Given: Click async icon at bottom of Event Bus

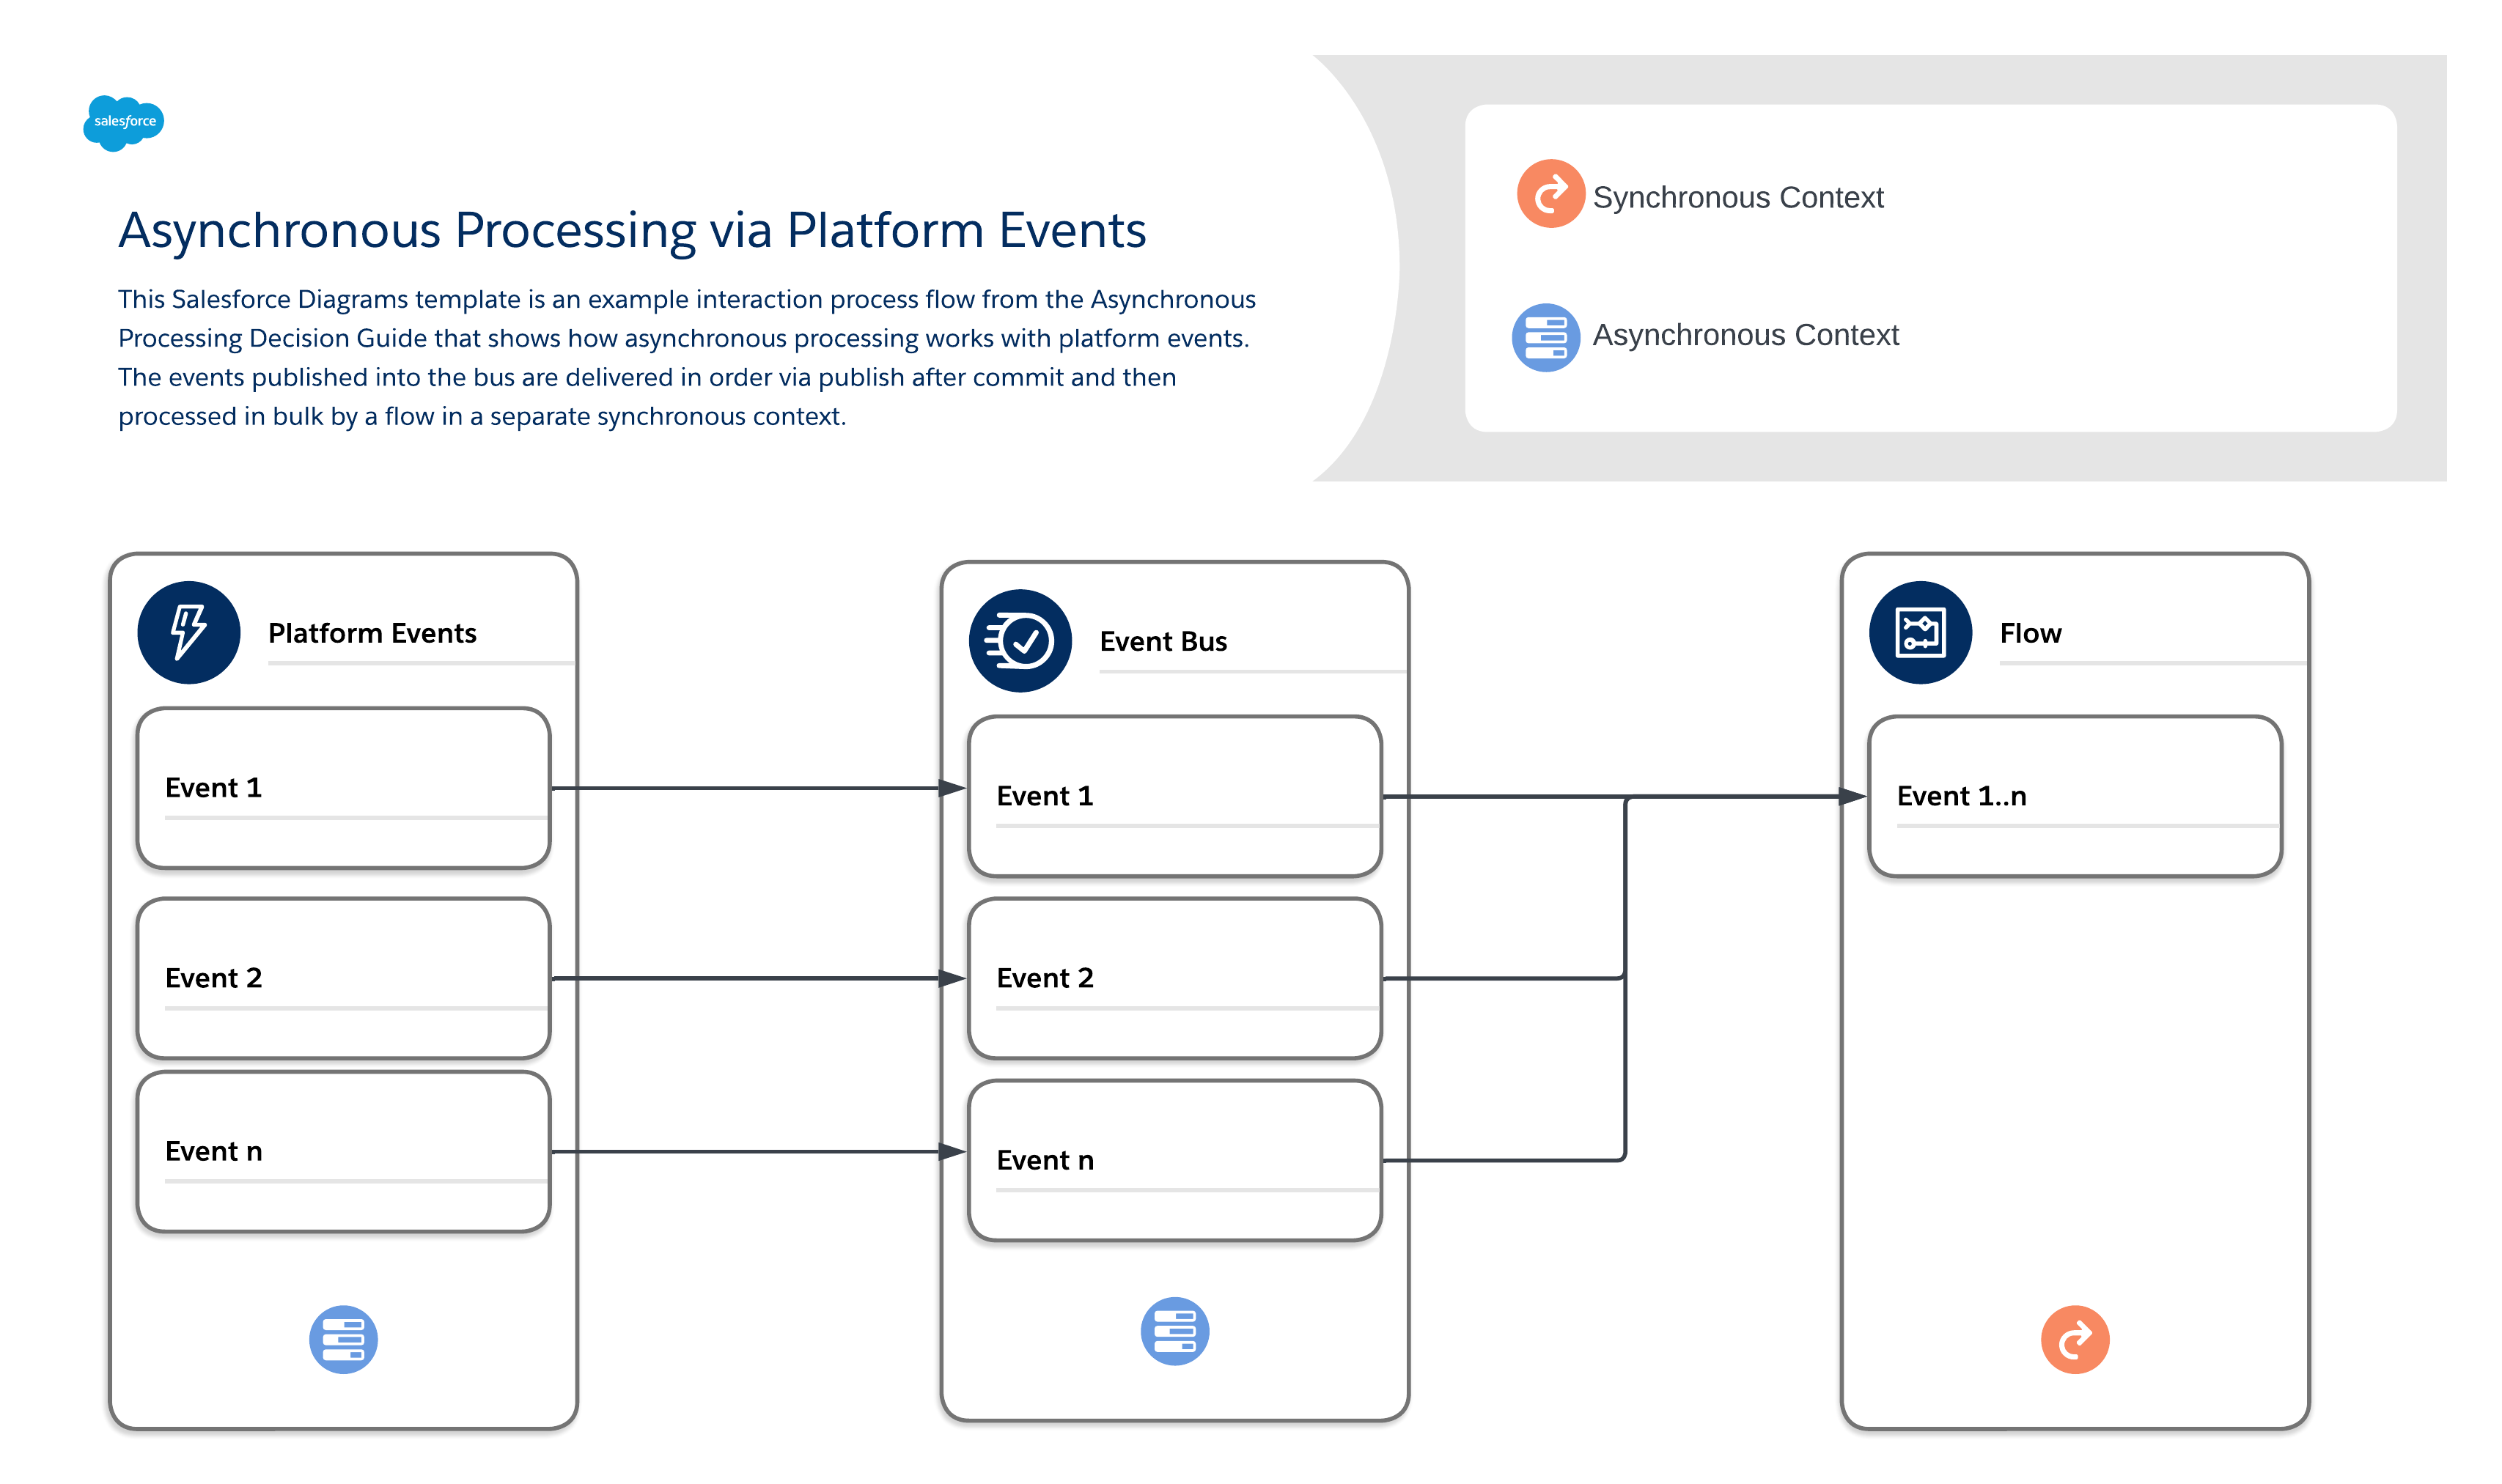Looking at the screenshot, I should pos(1174,1330).
